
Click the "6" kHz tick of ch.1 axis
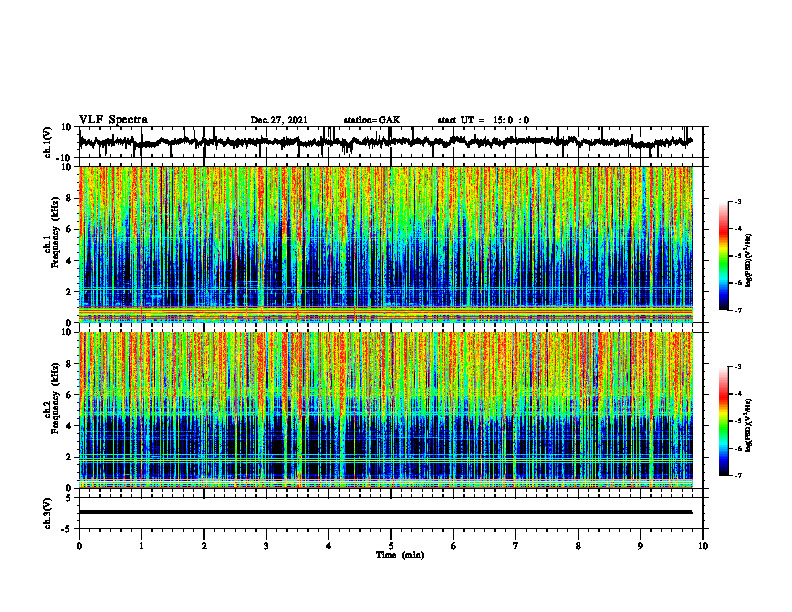click(70, 229)
